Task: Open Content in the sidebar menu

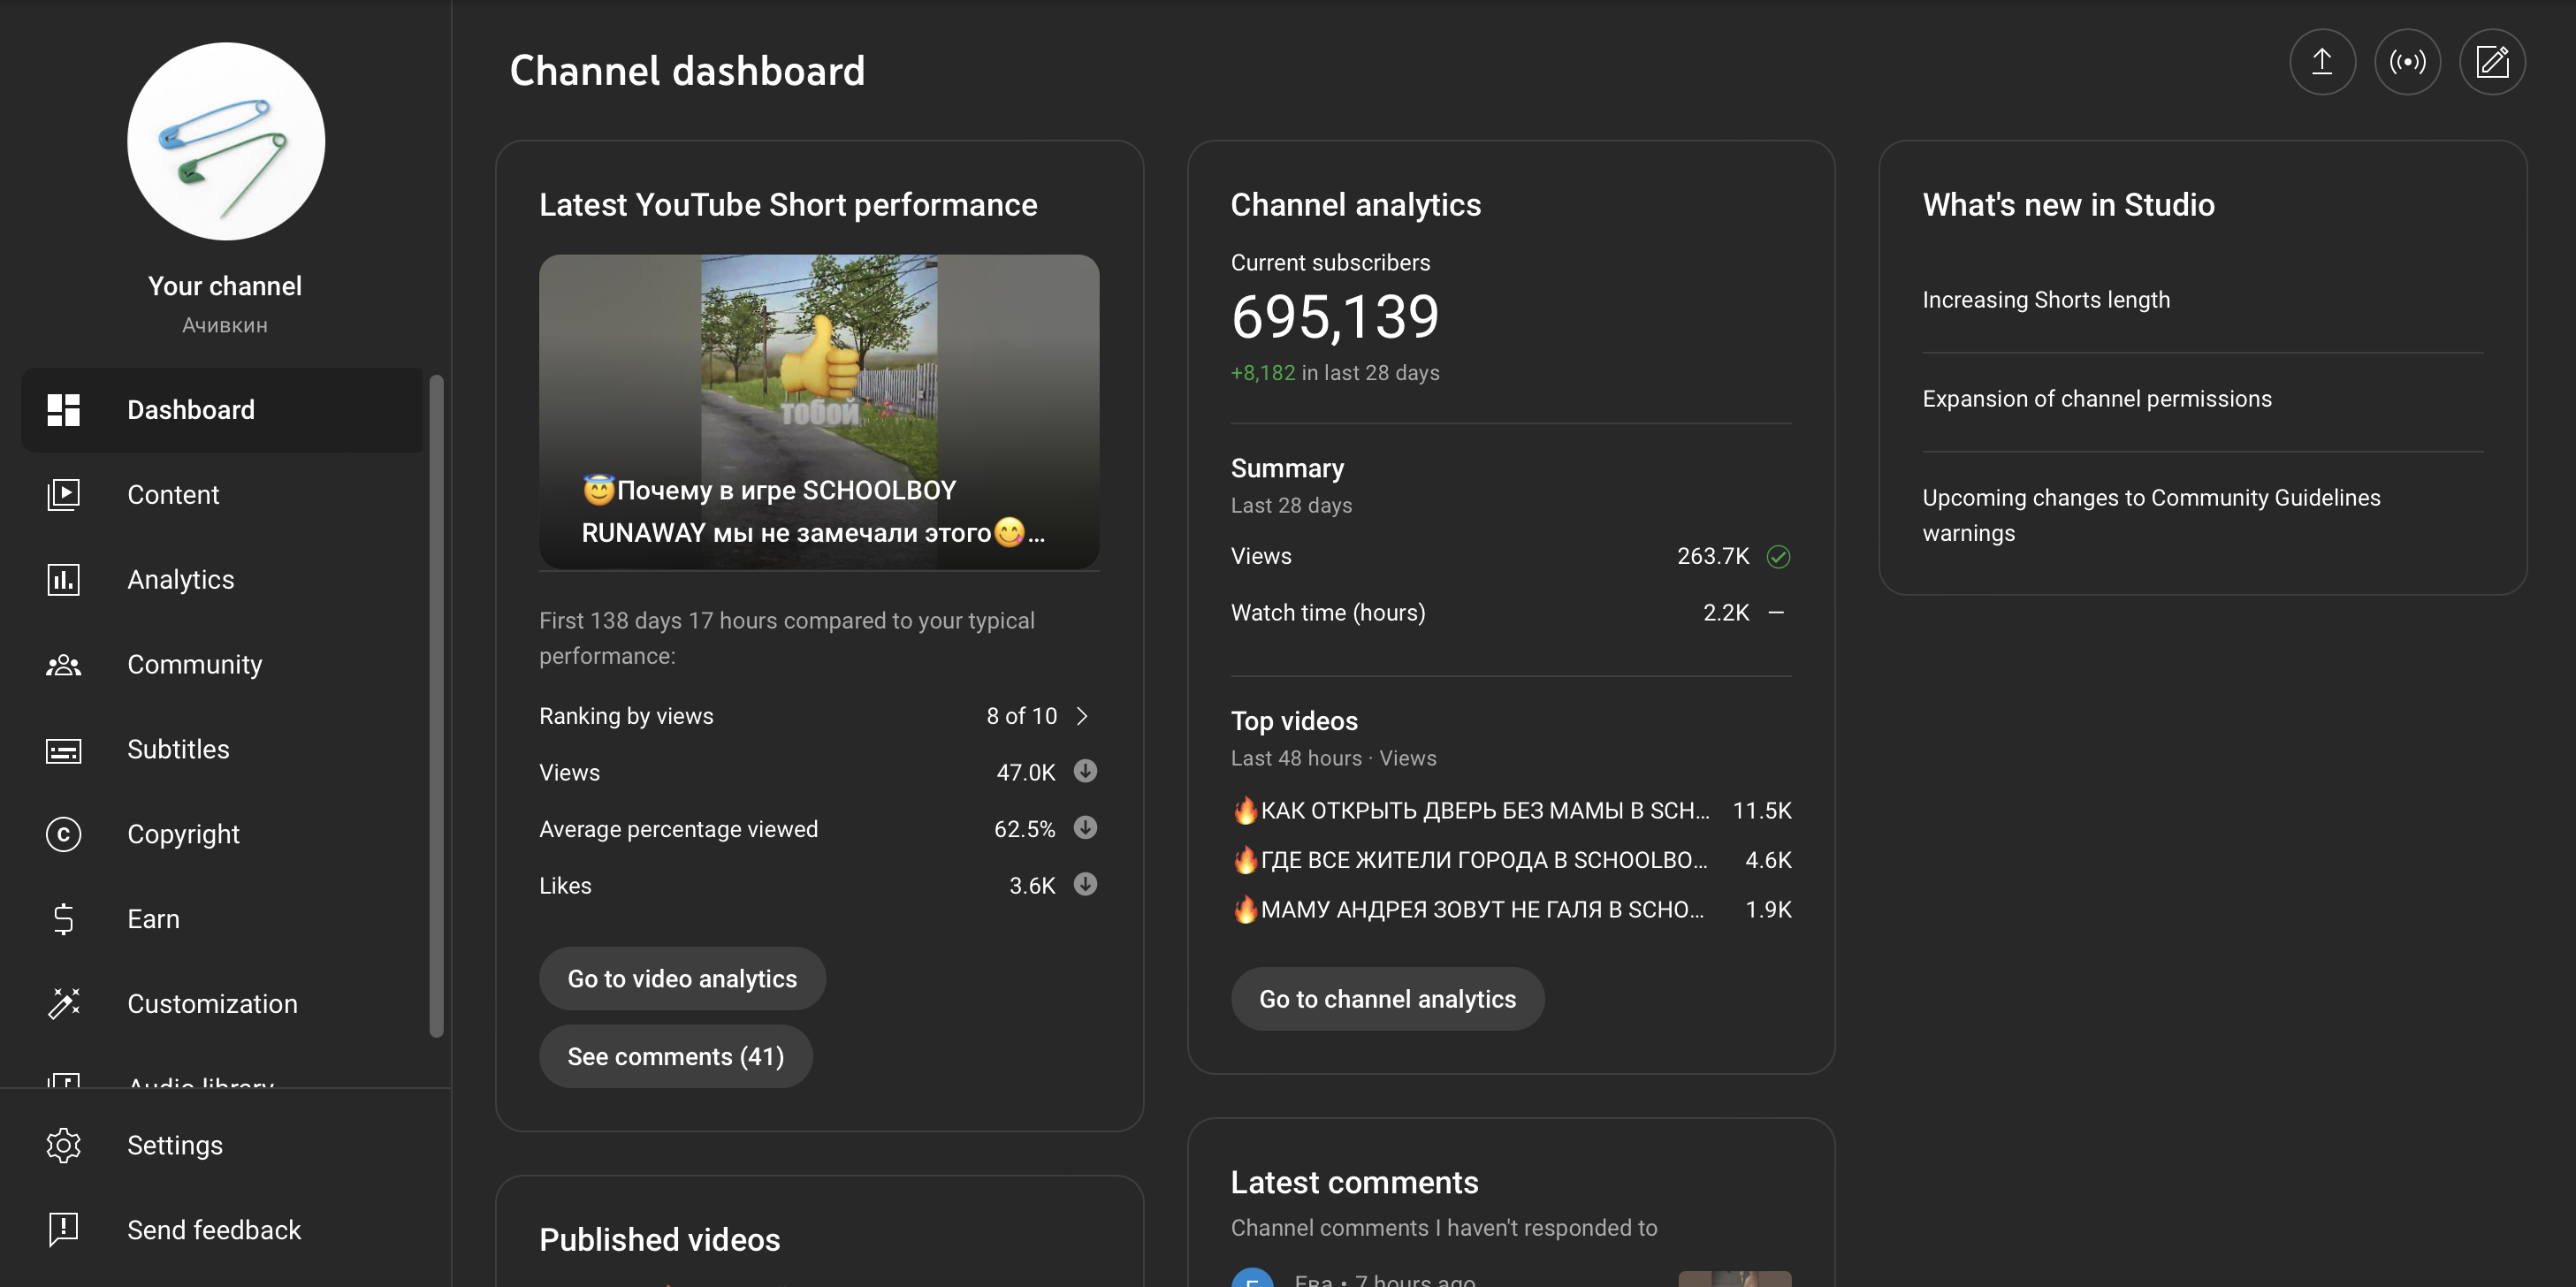Action: 222,495
